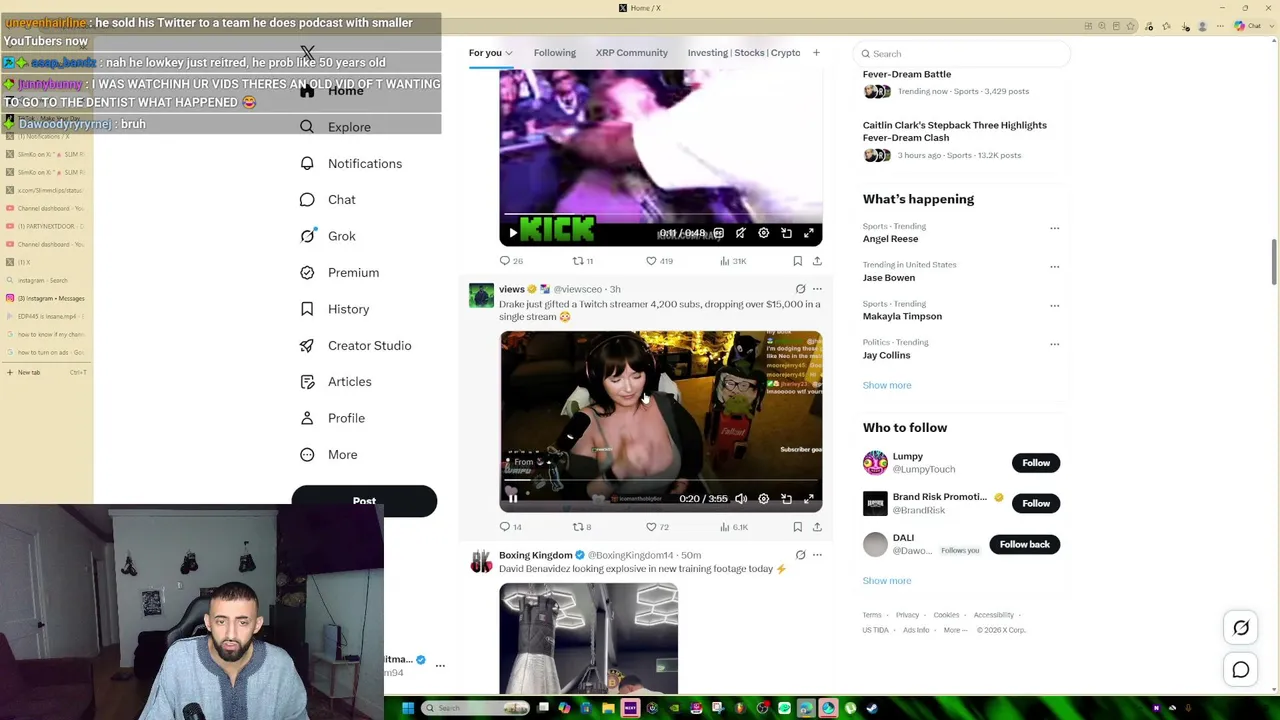Follow Brand Risk Promotions

click(x=1036, y=503)
